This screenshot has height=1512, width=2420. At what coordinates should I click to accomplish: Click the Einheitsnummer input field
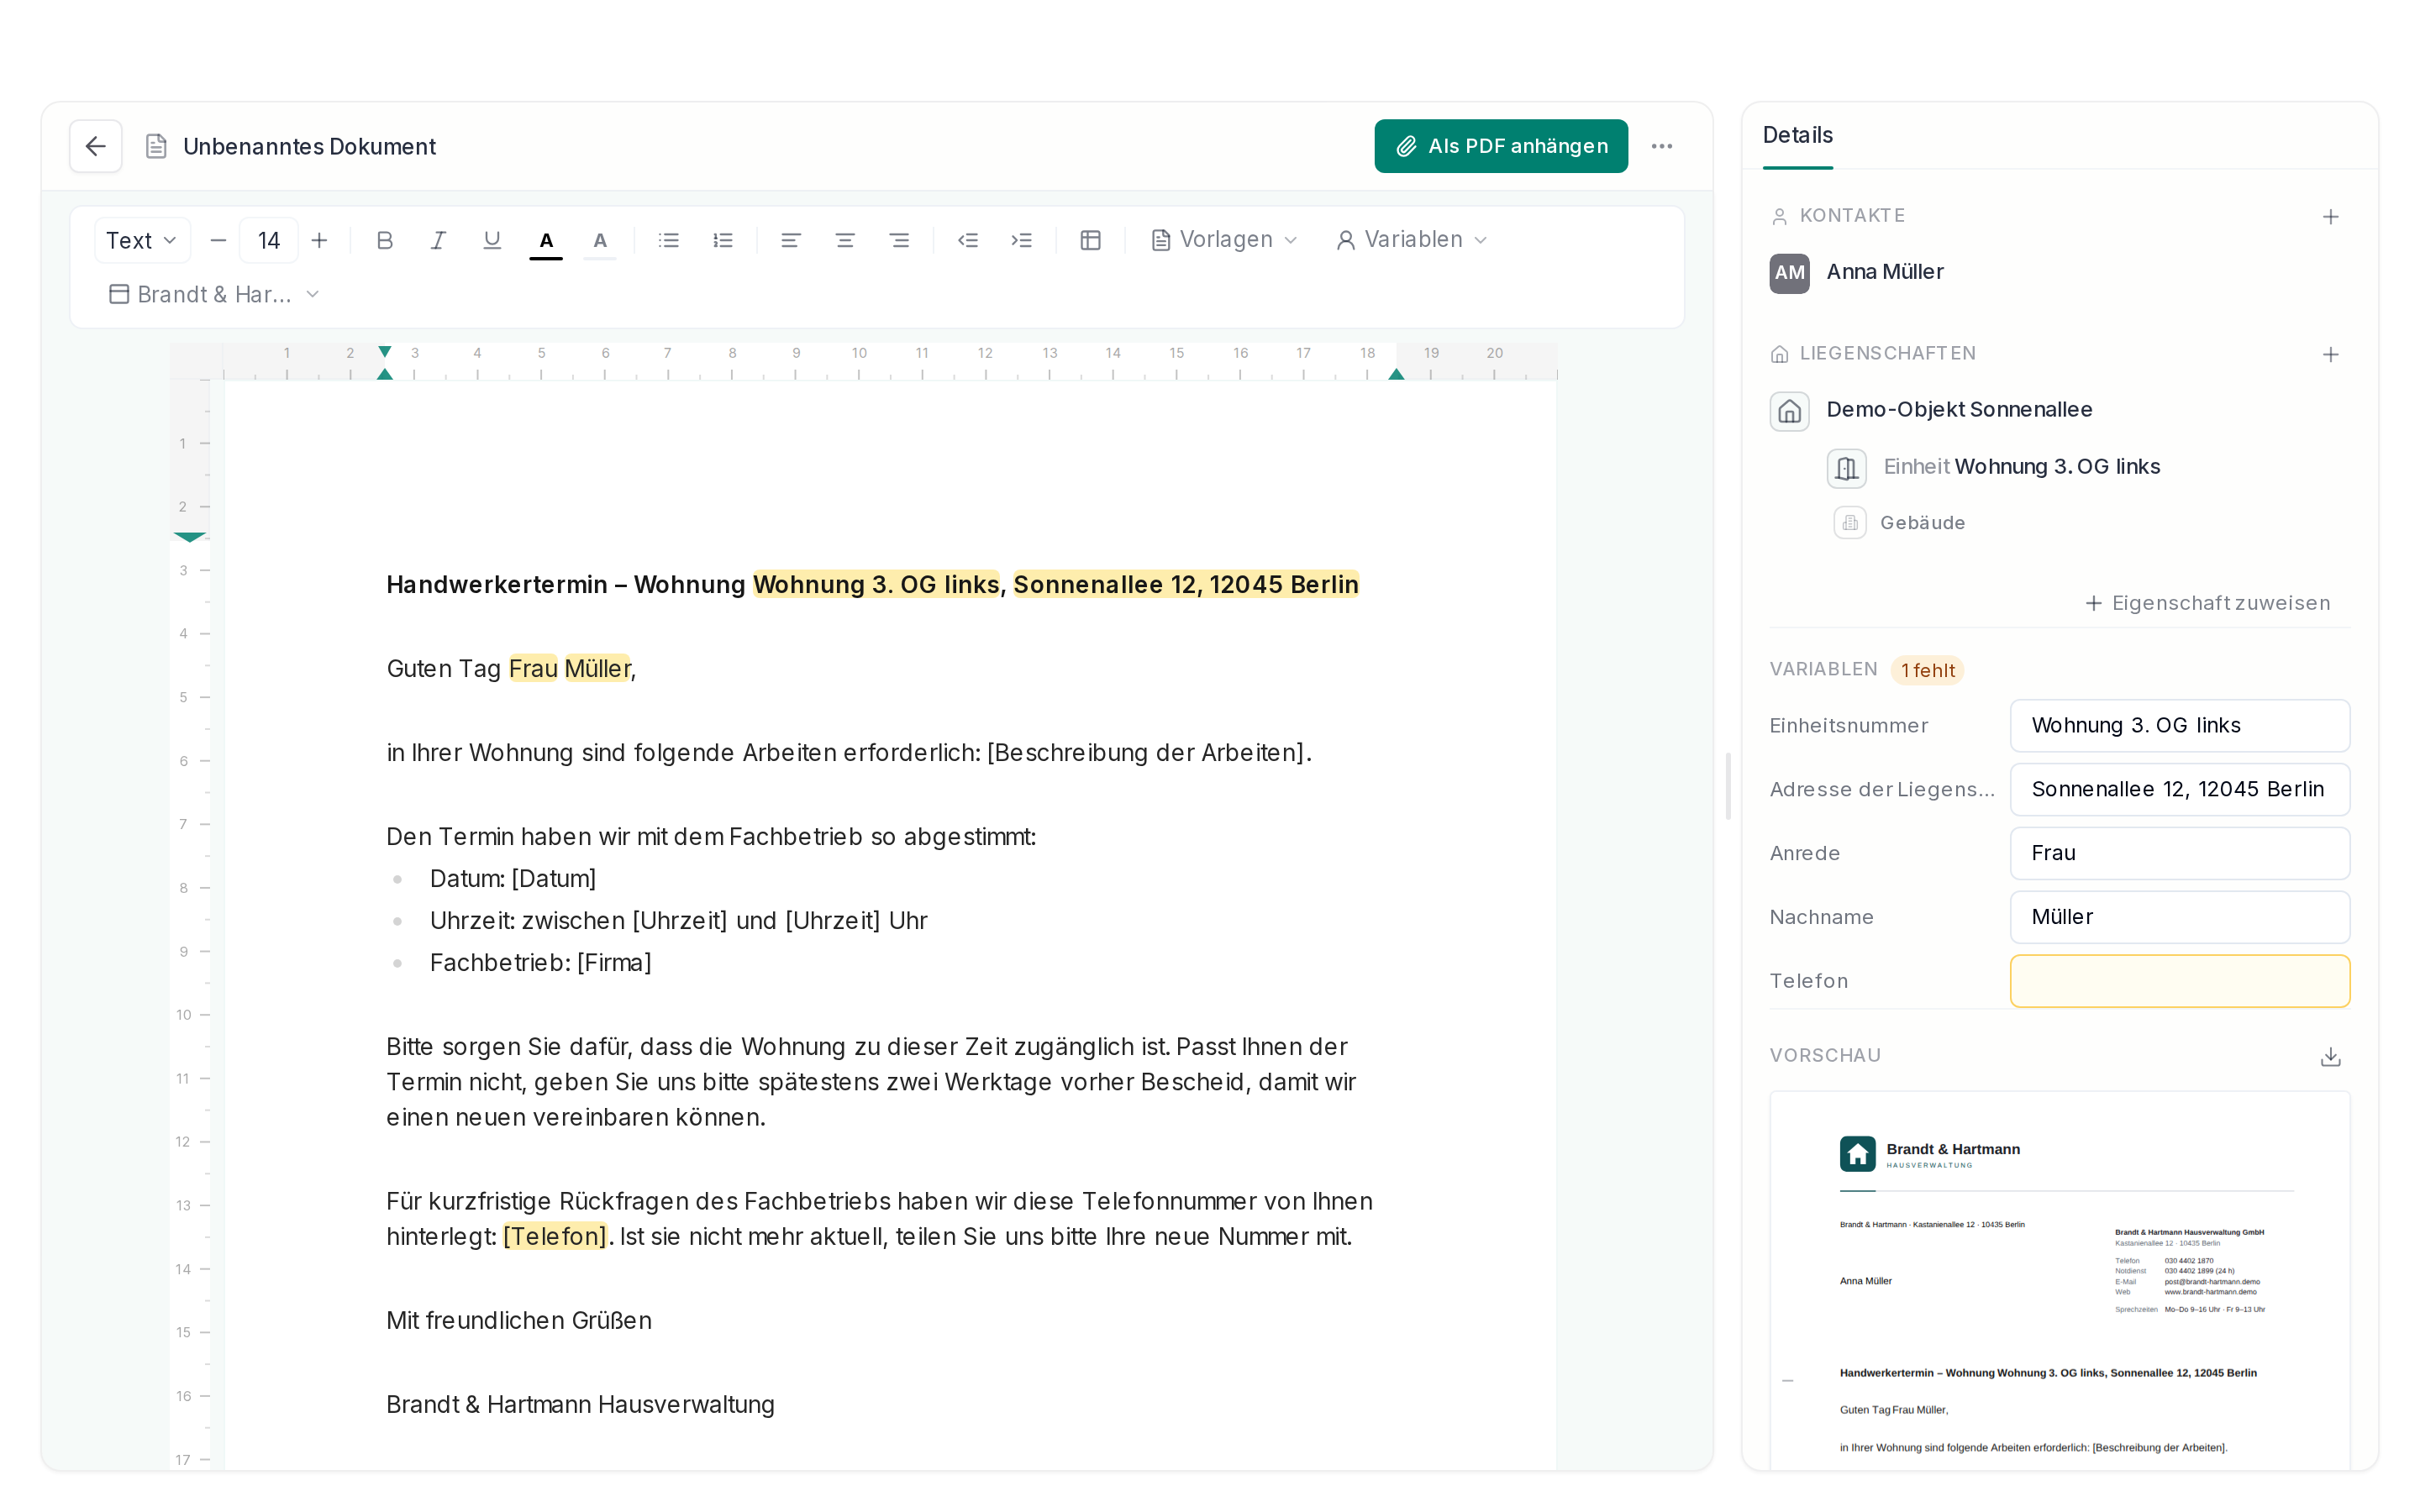click(2179, 725)
